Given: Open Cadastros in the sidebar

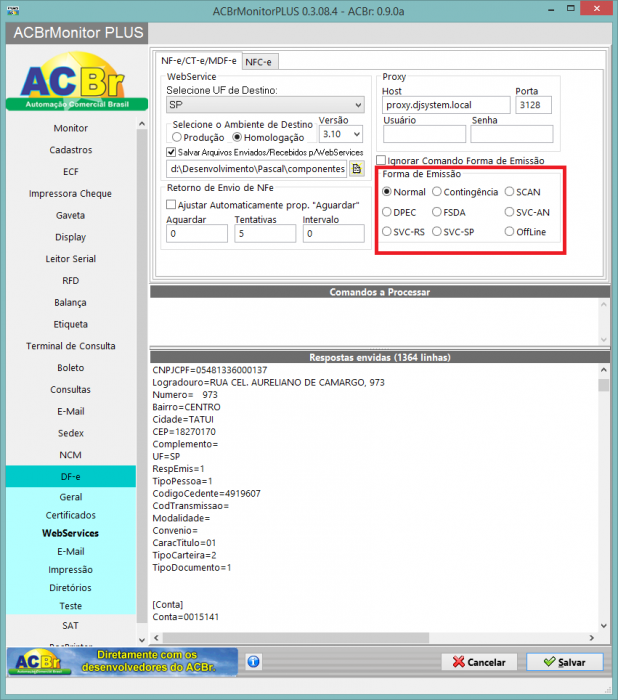Looking at the screenshot, I should (x=71, y=150).
